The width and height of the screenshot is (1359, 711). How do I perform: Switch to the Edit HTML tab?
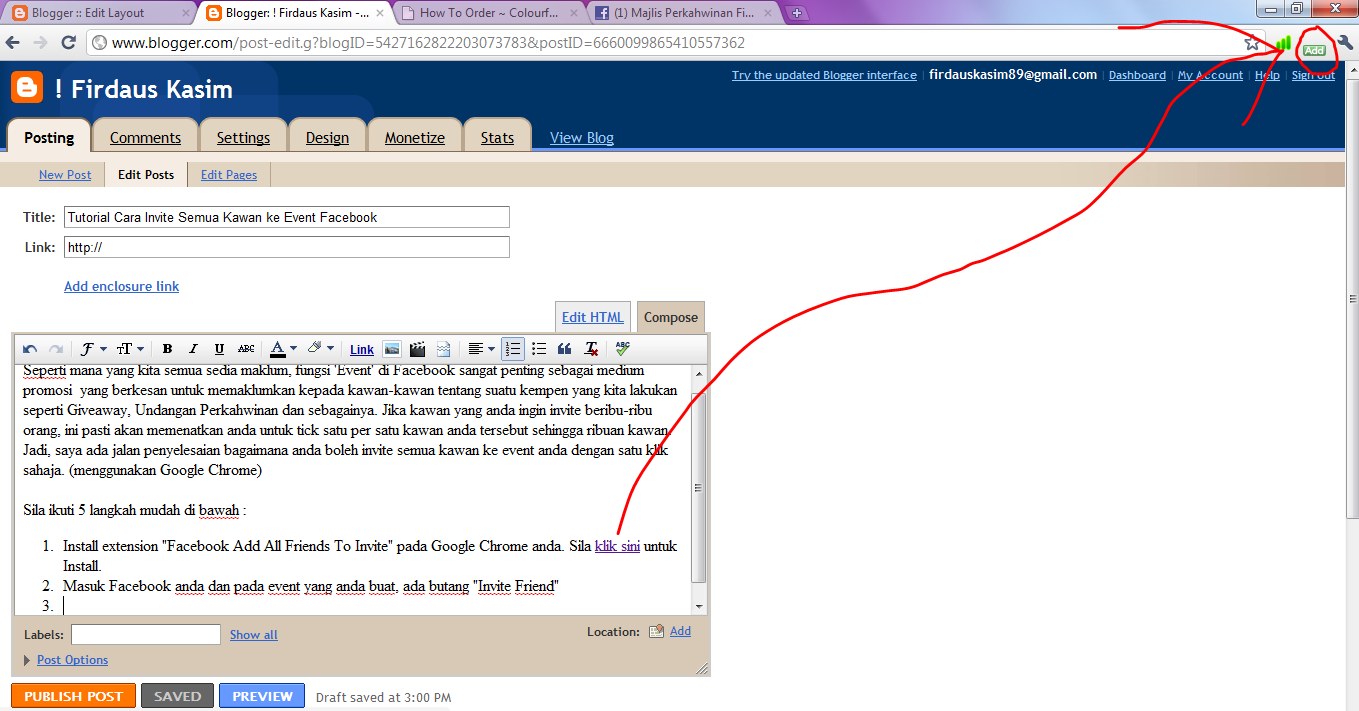[x=593, y=317]
